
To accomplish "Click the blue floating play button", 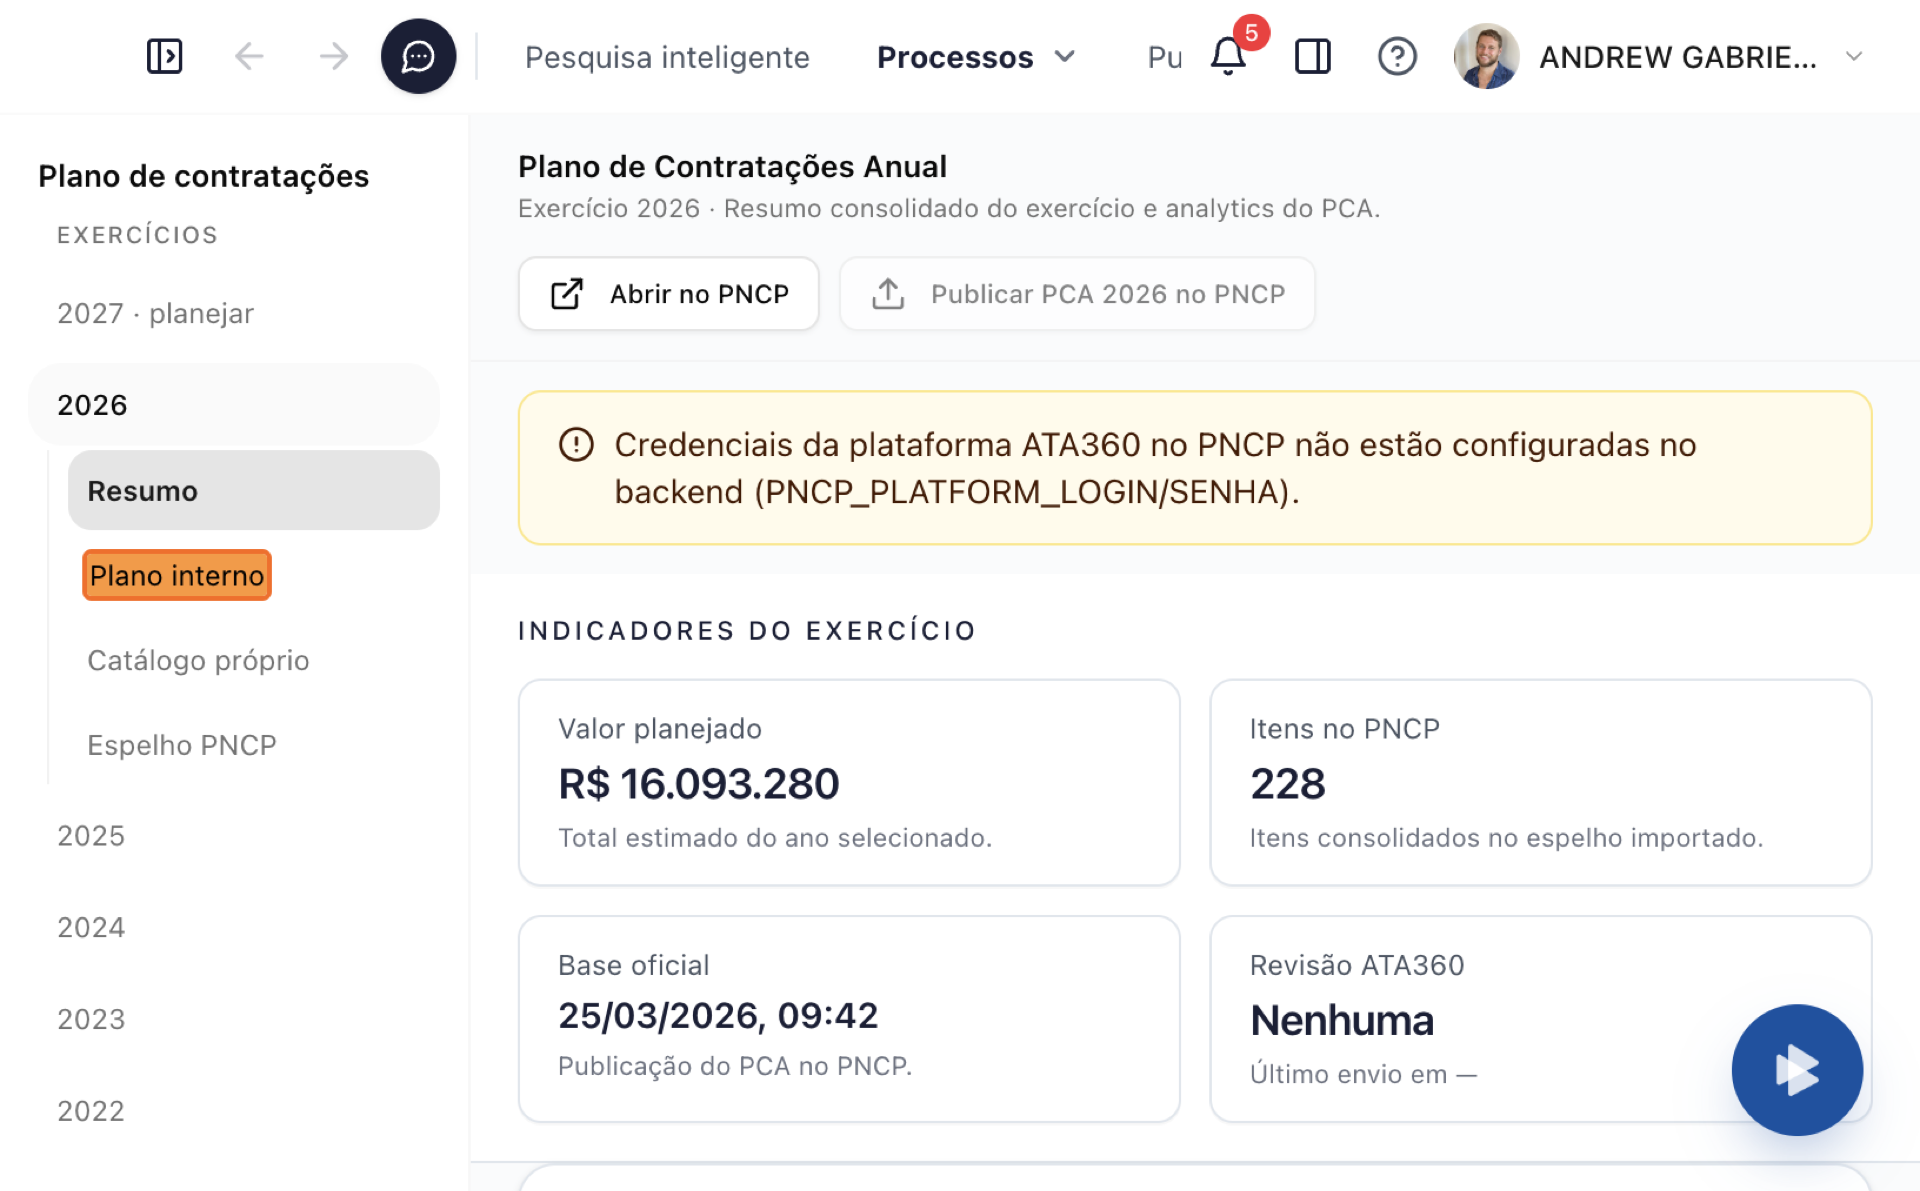I will 1797,1069.
